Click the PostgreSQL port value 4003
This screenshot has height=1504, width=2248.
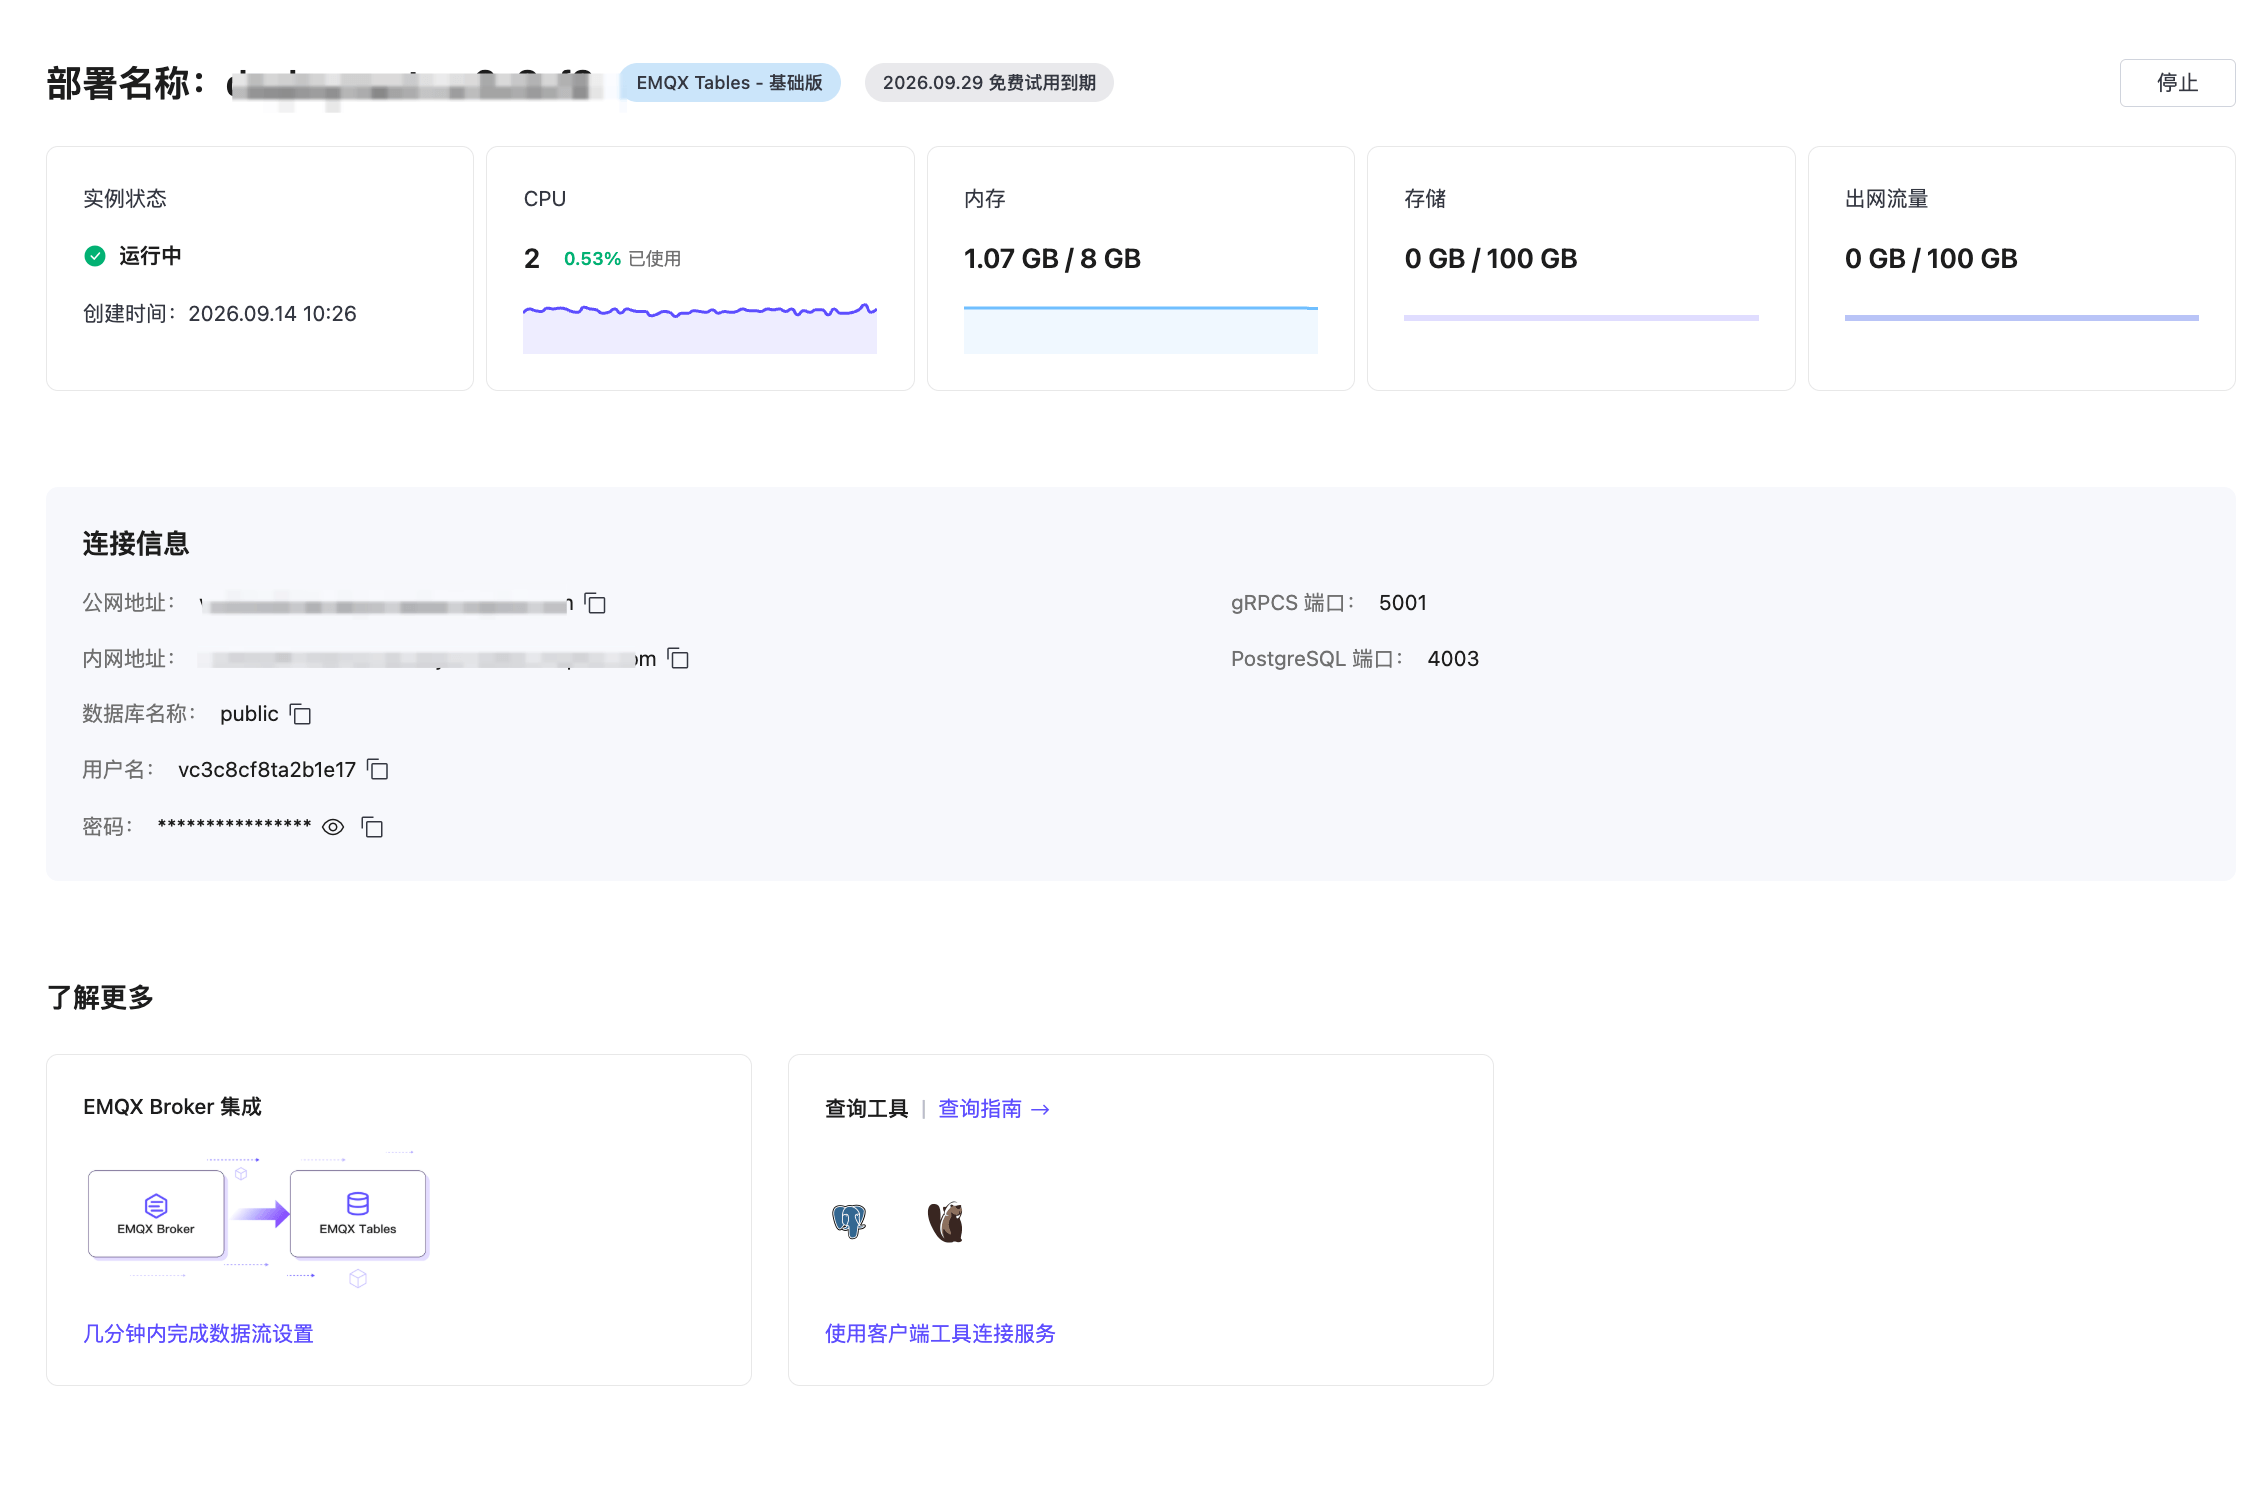coord(1453,659)
